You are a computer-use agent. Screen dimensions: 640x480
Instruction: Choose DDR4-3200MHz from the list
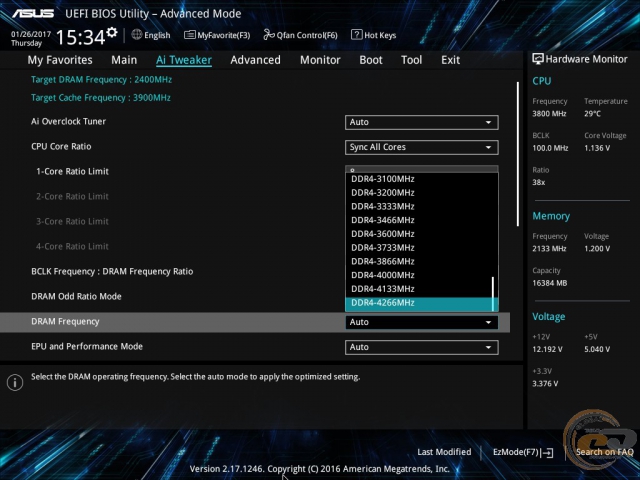coord(418,193)
